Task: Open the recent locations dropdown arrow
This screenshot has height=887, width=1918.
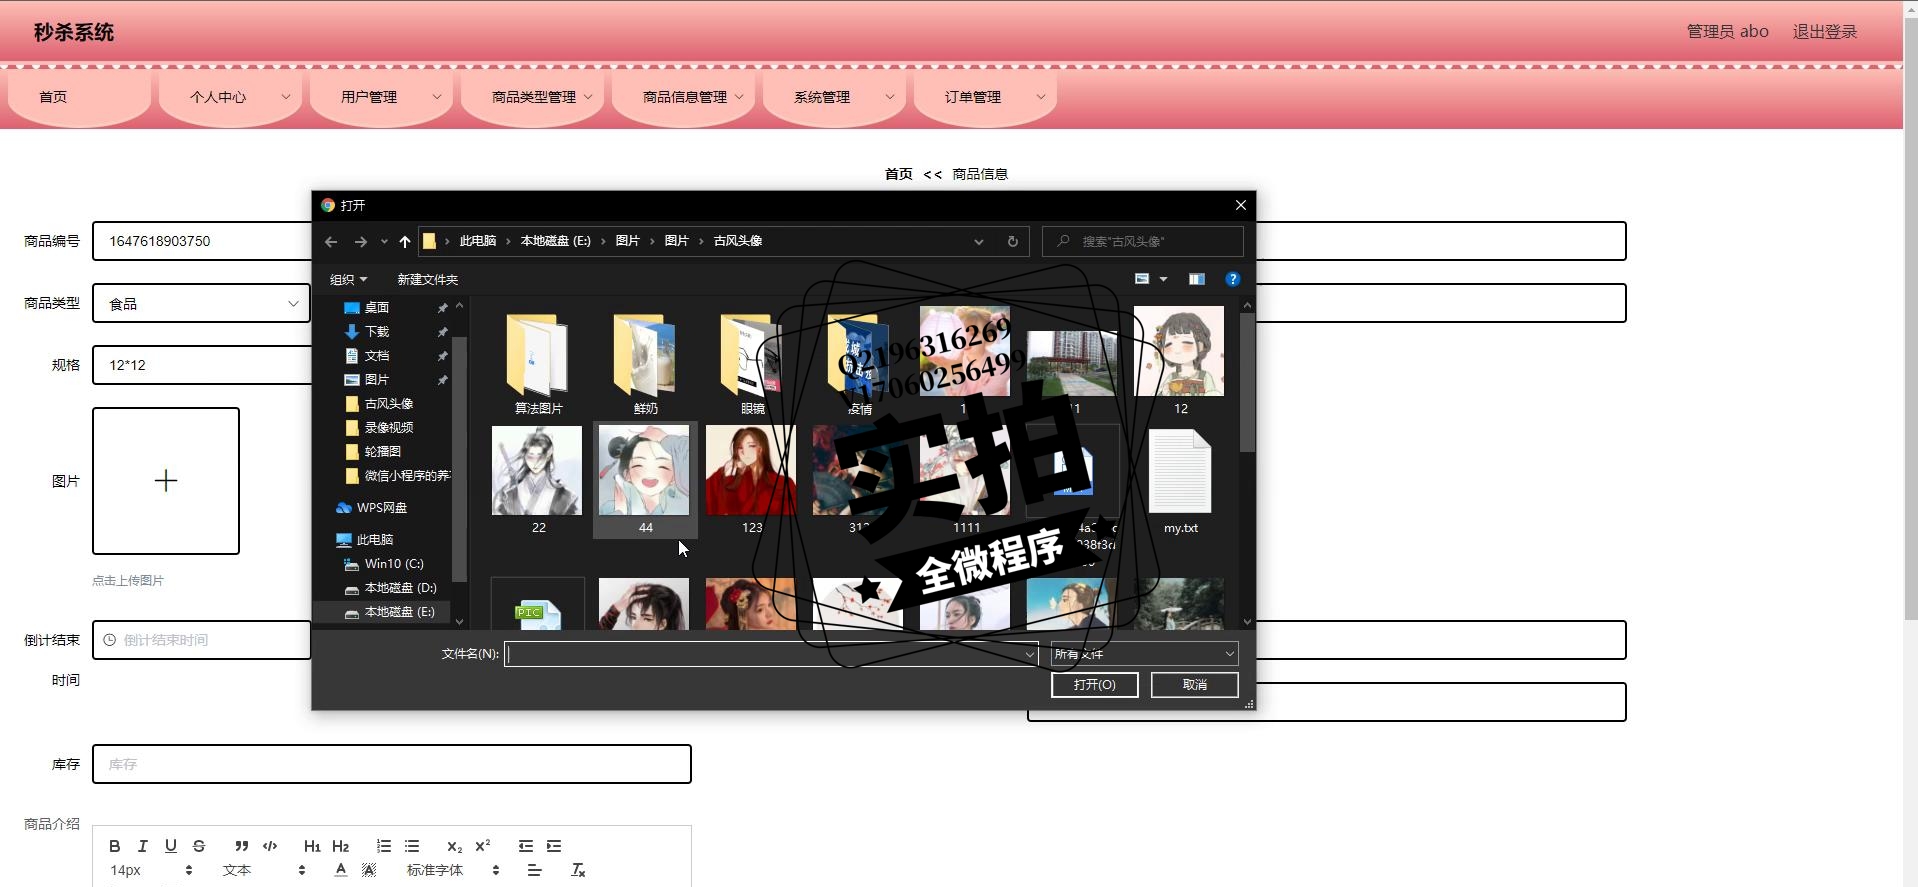Action: pos(384,241)
